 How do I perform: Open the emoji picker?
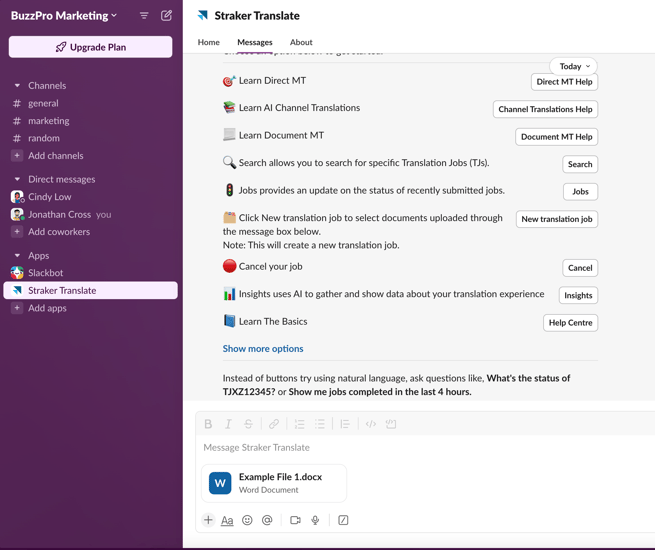point(247,520)
